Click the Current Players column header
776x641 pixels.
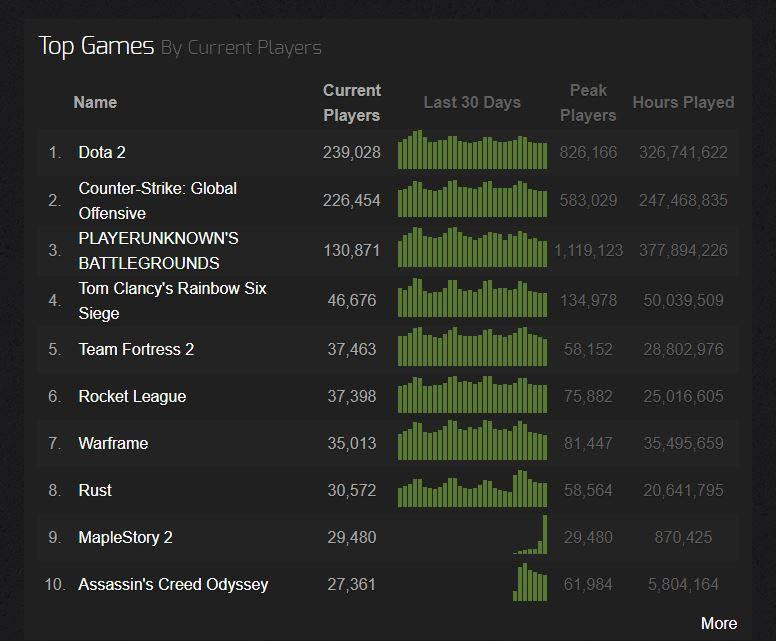pos(351,103)
